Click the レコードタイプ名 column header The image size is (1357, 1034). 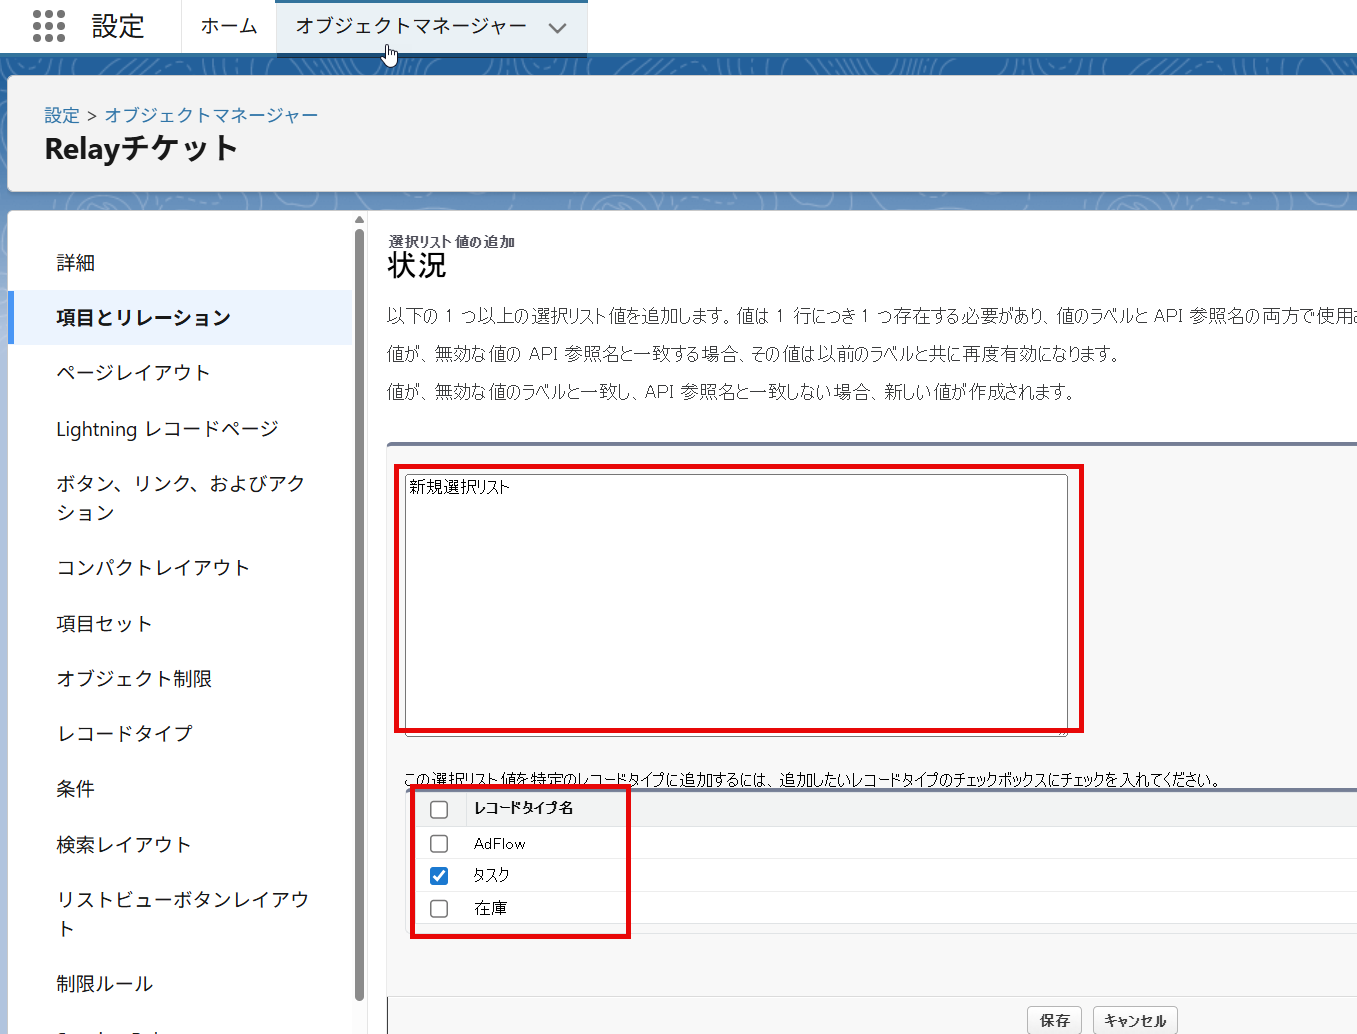click(x=523, y=808)
